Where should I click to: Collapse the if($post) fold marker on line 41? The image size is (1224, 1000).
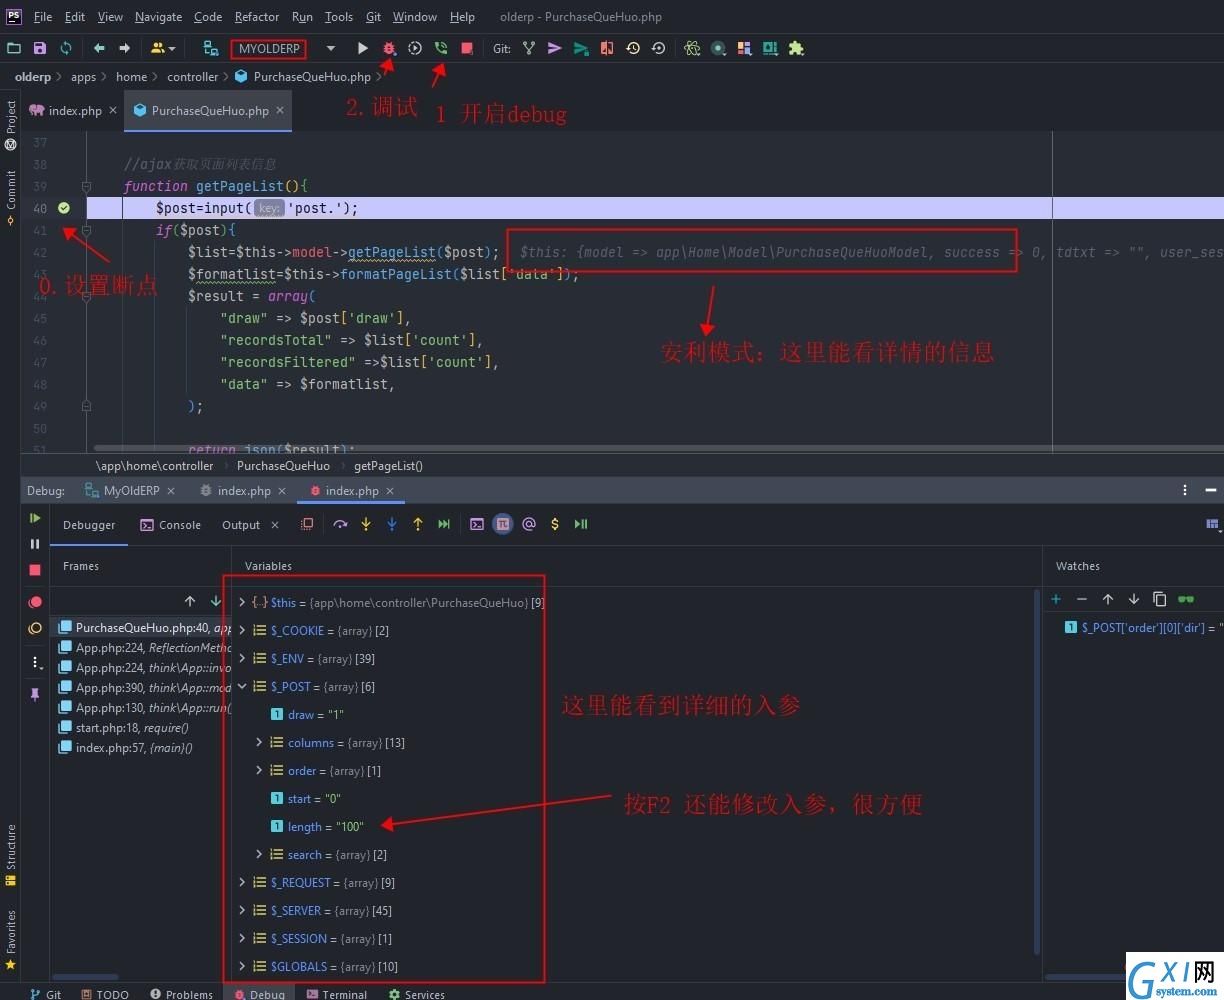coord(86,231)
